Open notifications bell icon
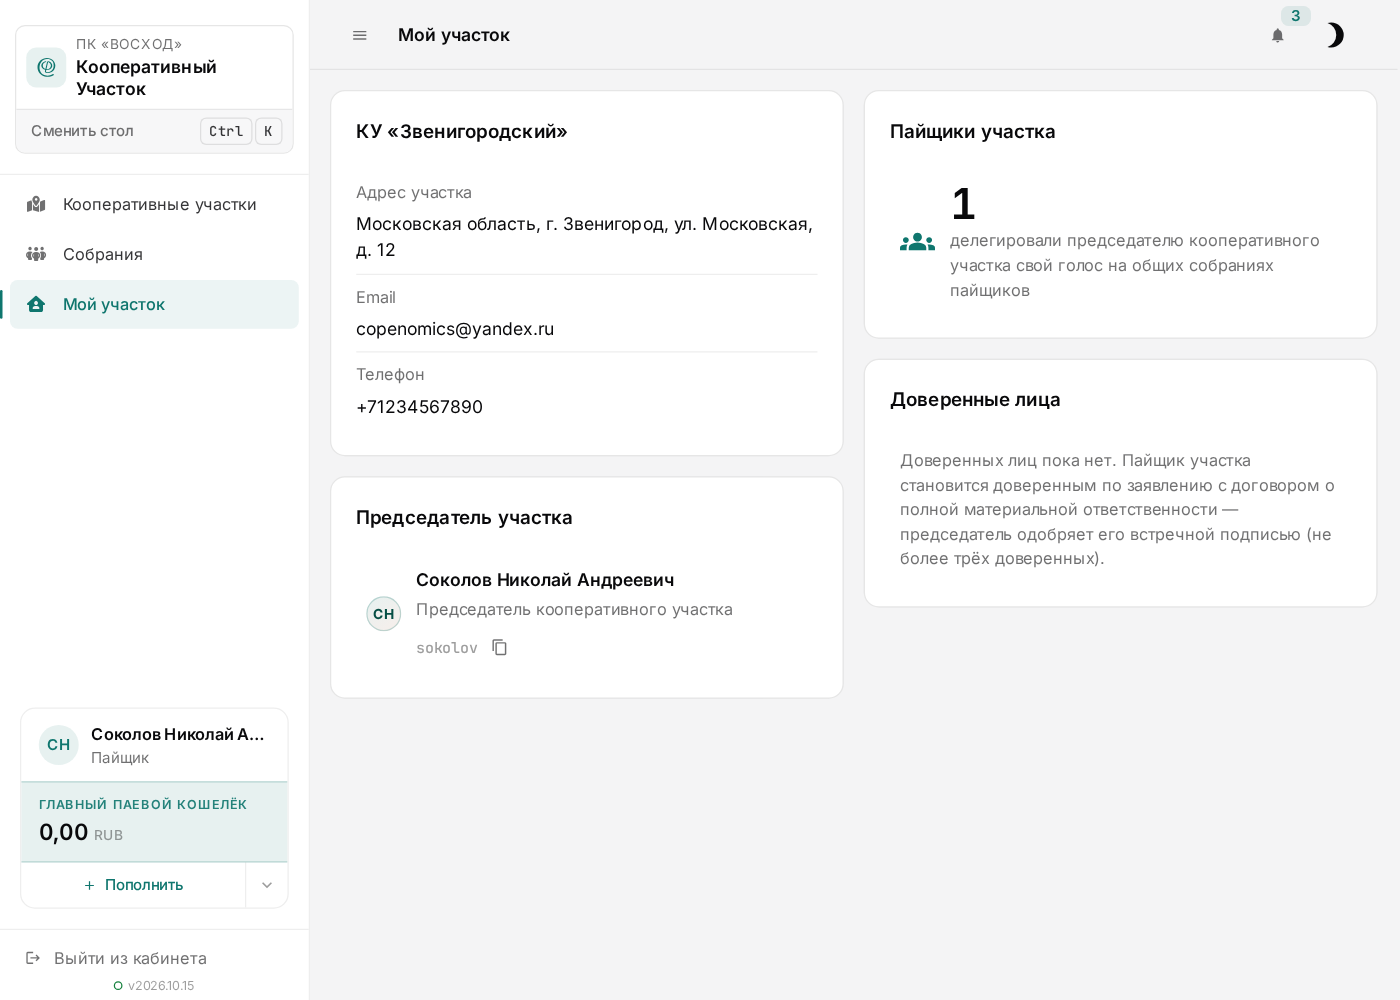 click(x=1277, y=36)
